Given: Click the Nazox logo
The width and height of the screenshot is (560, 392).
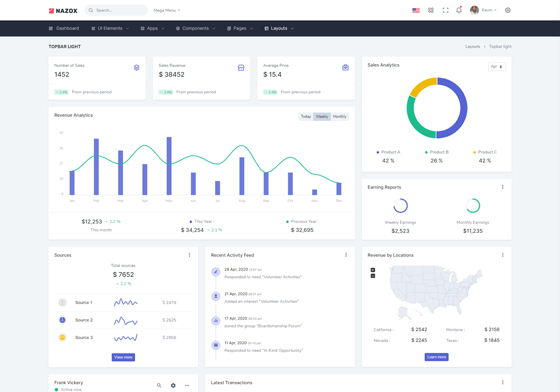Looking at the screenshot, I should click(x=63, y=11).
